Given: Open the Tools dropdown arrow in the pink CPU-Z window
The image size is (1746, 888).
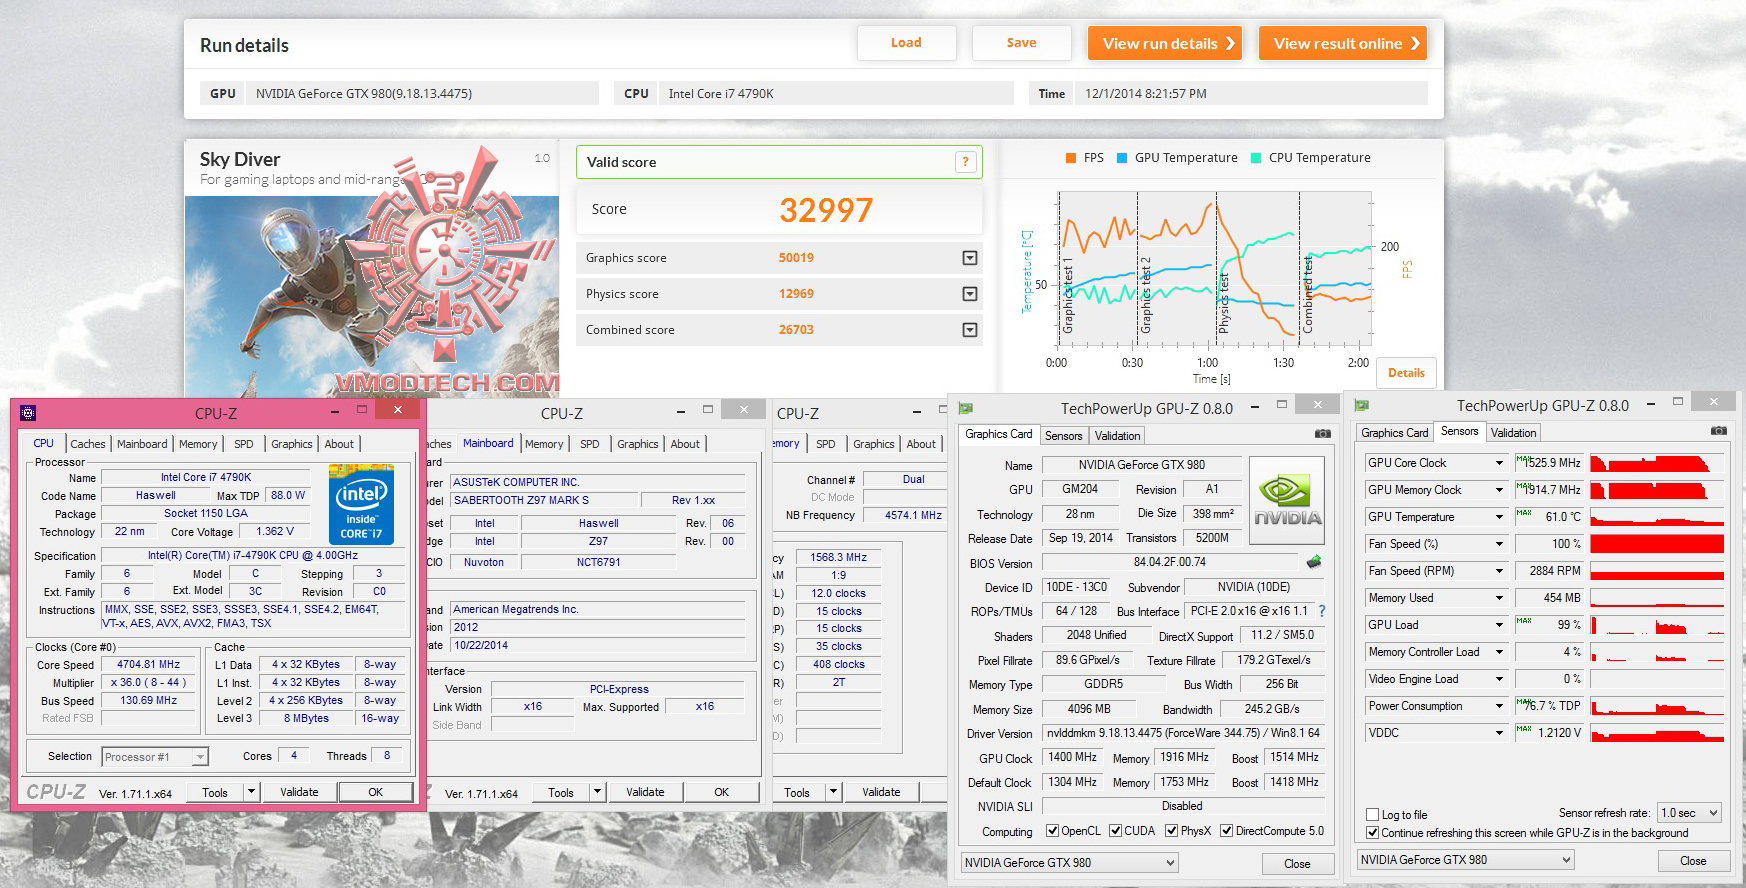Looking at the screenshot, I should pos(252,792).
